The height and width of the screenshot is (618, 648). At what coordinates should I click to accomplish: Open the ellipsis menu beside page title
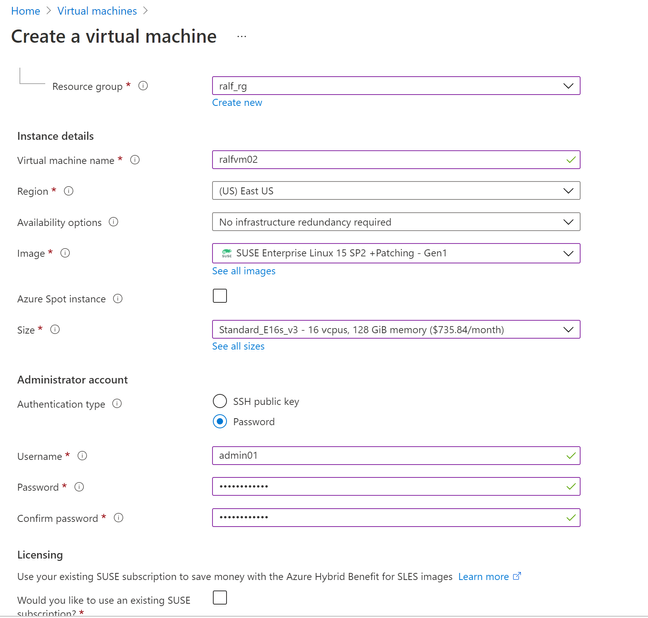pos(242,36)
